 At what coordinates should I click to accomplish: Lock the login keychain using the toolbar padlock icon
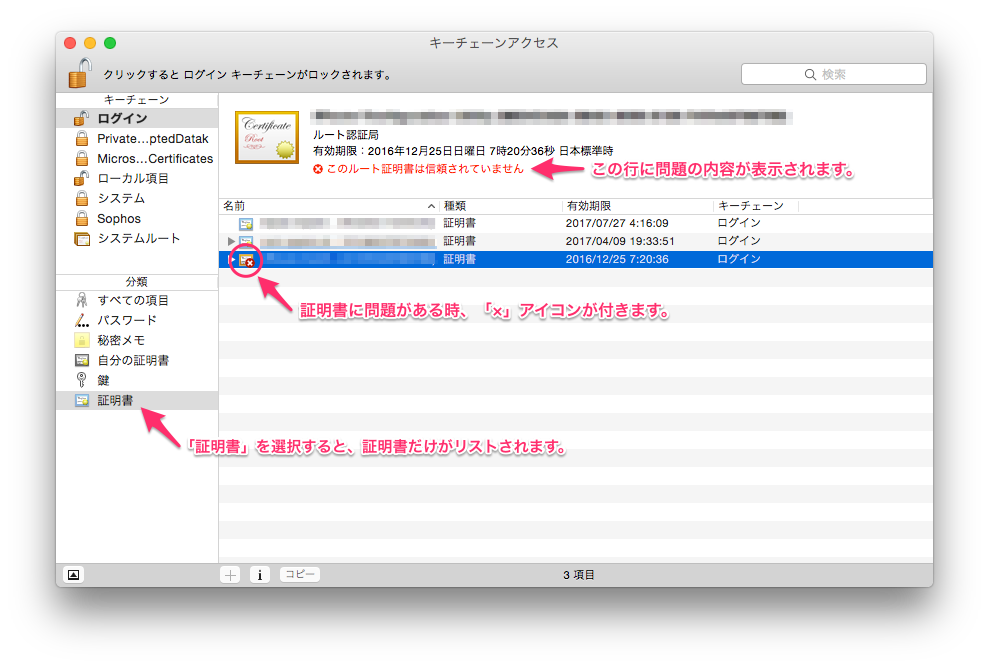[79, 73]
